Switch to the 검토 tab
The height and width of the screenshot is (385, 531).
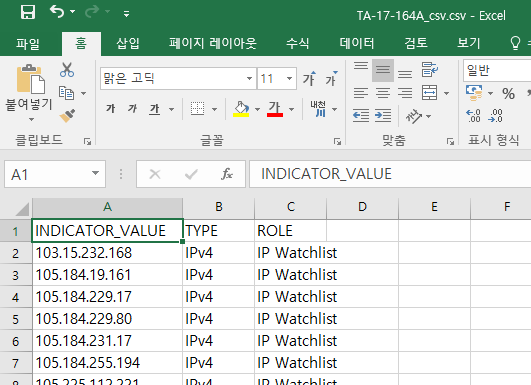[416, 44]
